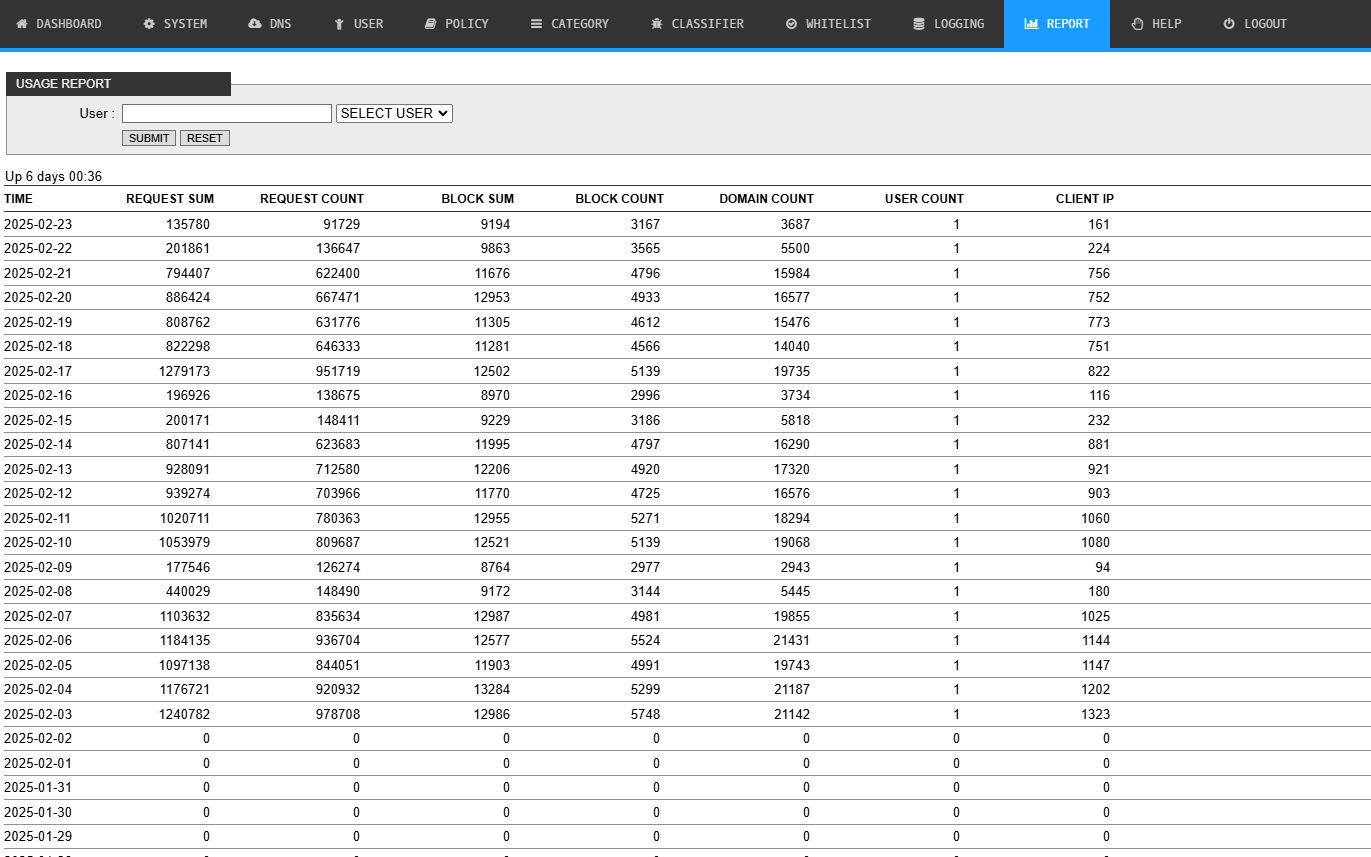Focus the User text input field
The width and height of the screenshot is (1371, 857).
pyautogui.click(x=227, y=113)
